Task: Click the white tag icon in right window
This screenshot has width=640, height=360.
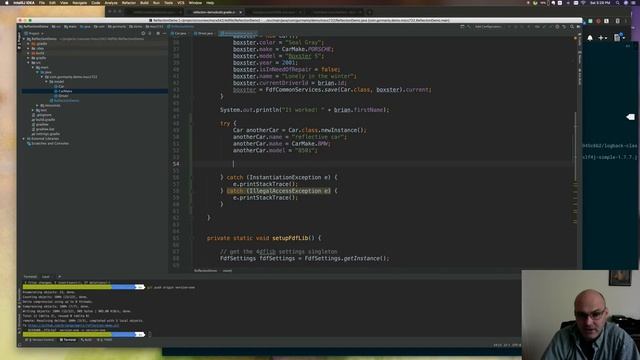Action: [630, 117]
